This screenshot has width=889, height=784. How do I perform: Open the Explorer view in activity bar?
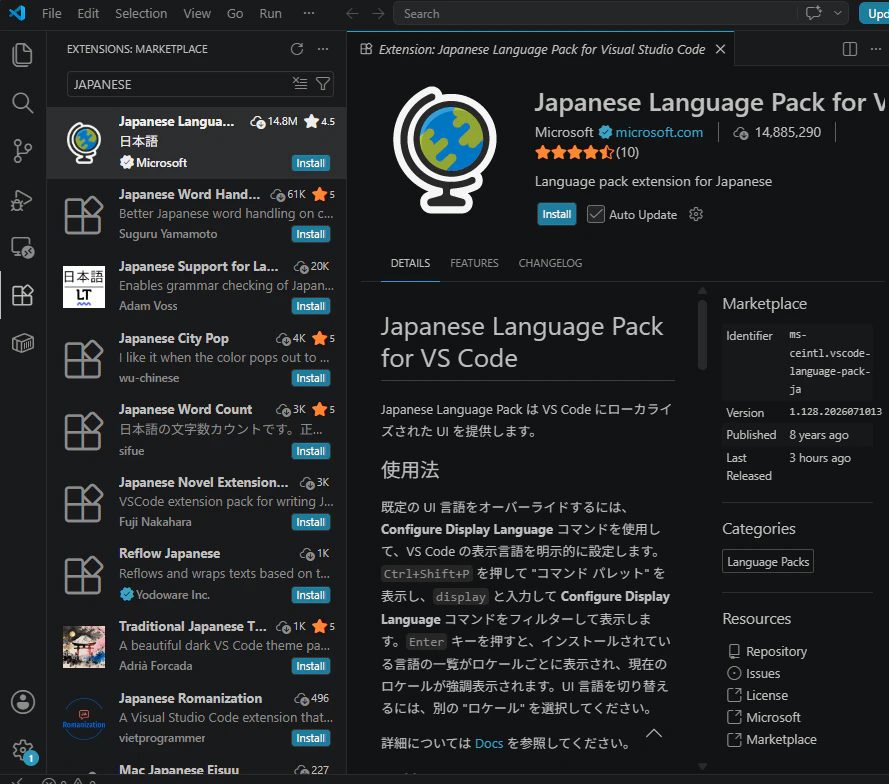tap(23, 55)
